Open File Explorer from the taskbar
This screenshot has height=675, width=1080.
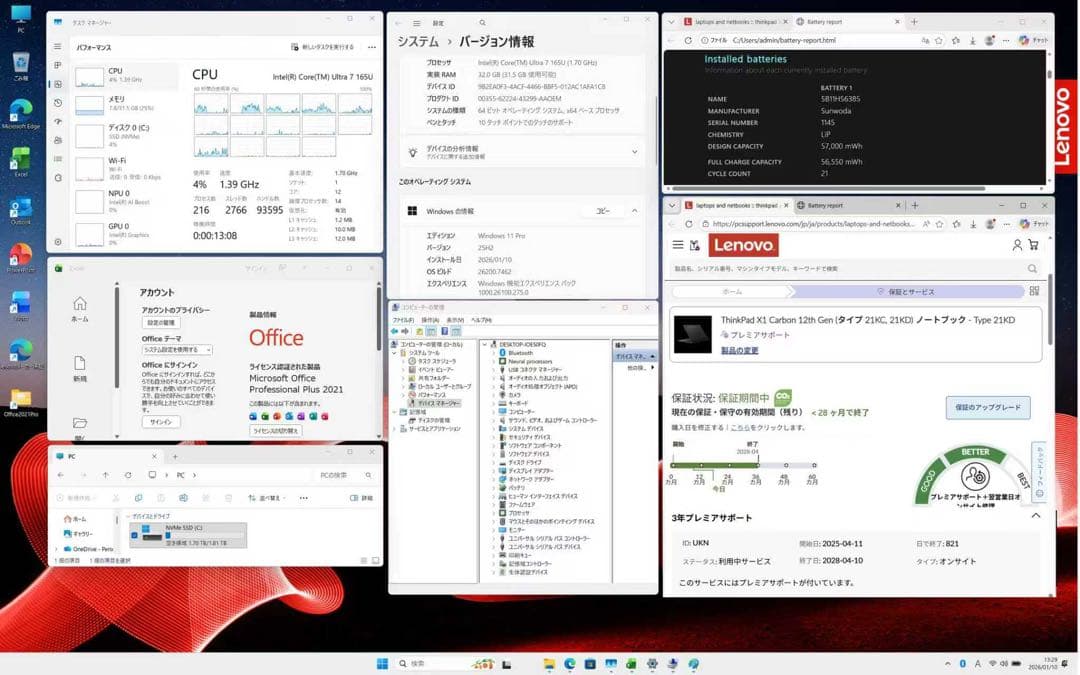[549, 664]
